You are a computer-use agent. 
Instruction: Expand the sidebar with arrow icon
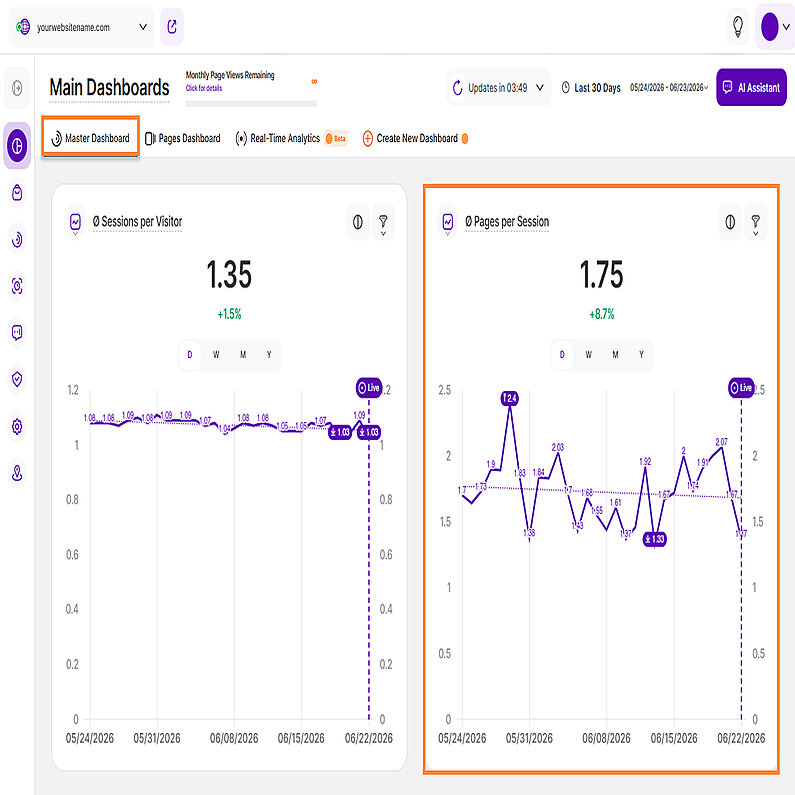pos(17,88)
